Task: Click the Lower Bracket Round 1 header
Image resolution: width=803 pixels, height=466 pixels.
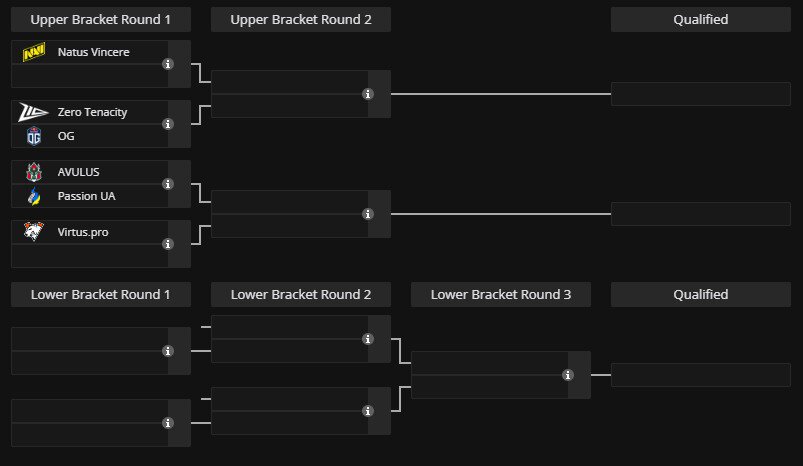Action: coord(100,294)
